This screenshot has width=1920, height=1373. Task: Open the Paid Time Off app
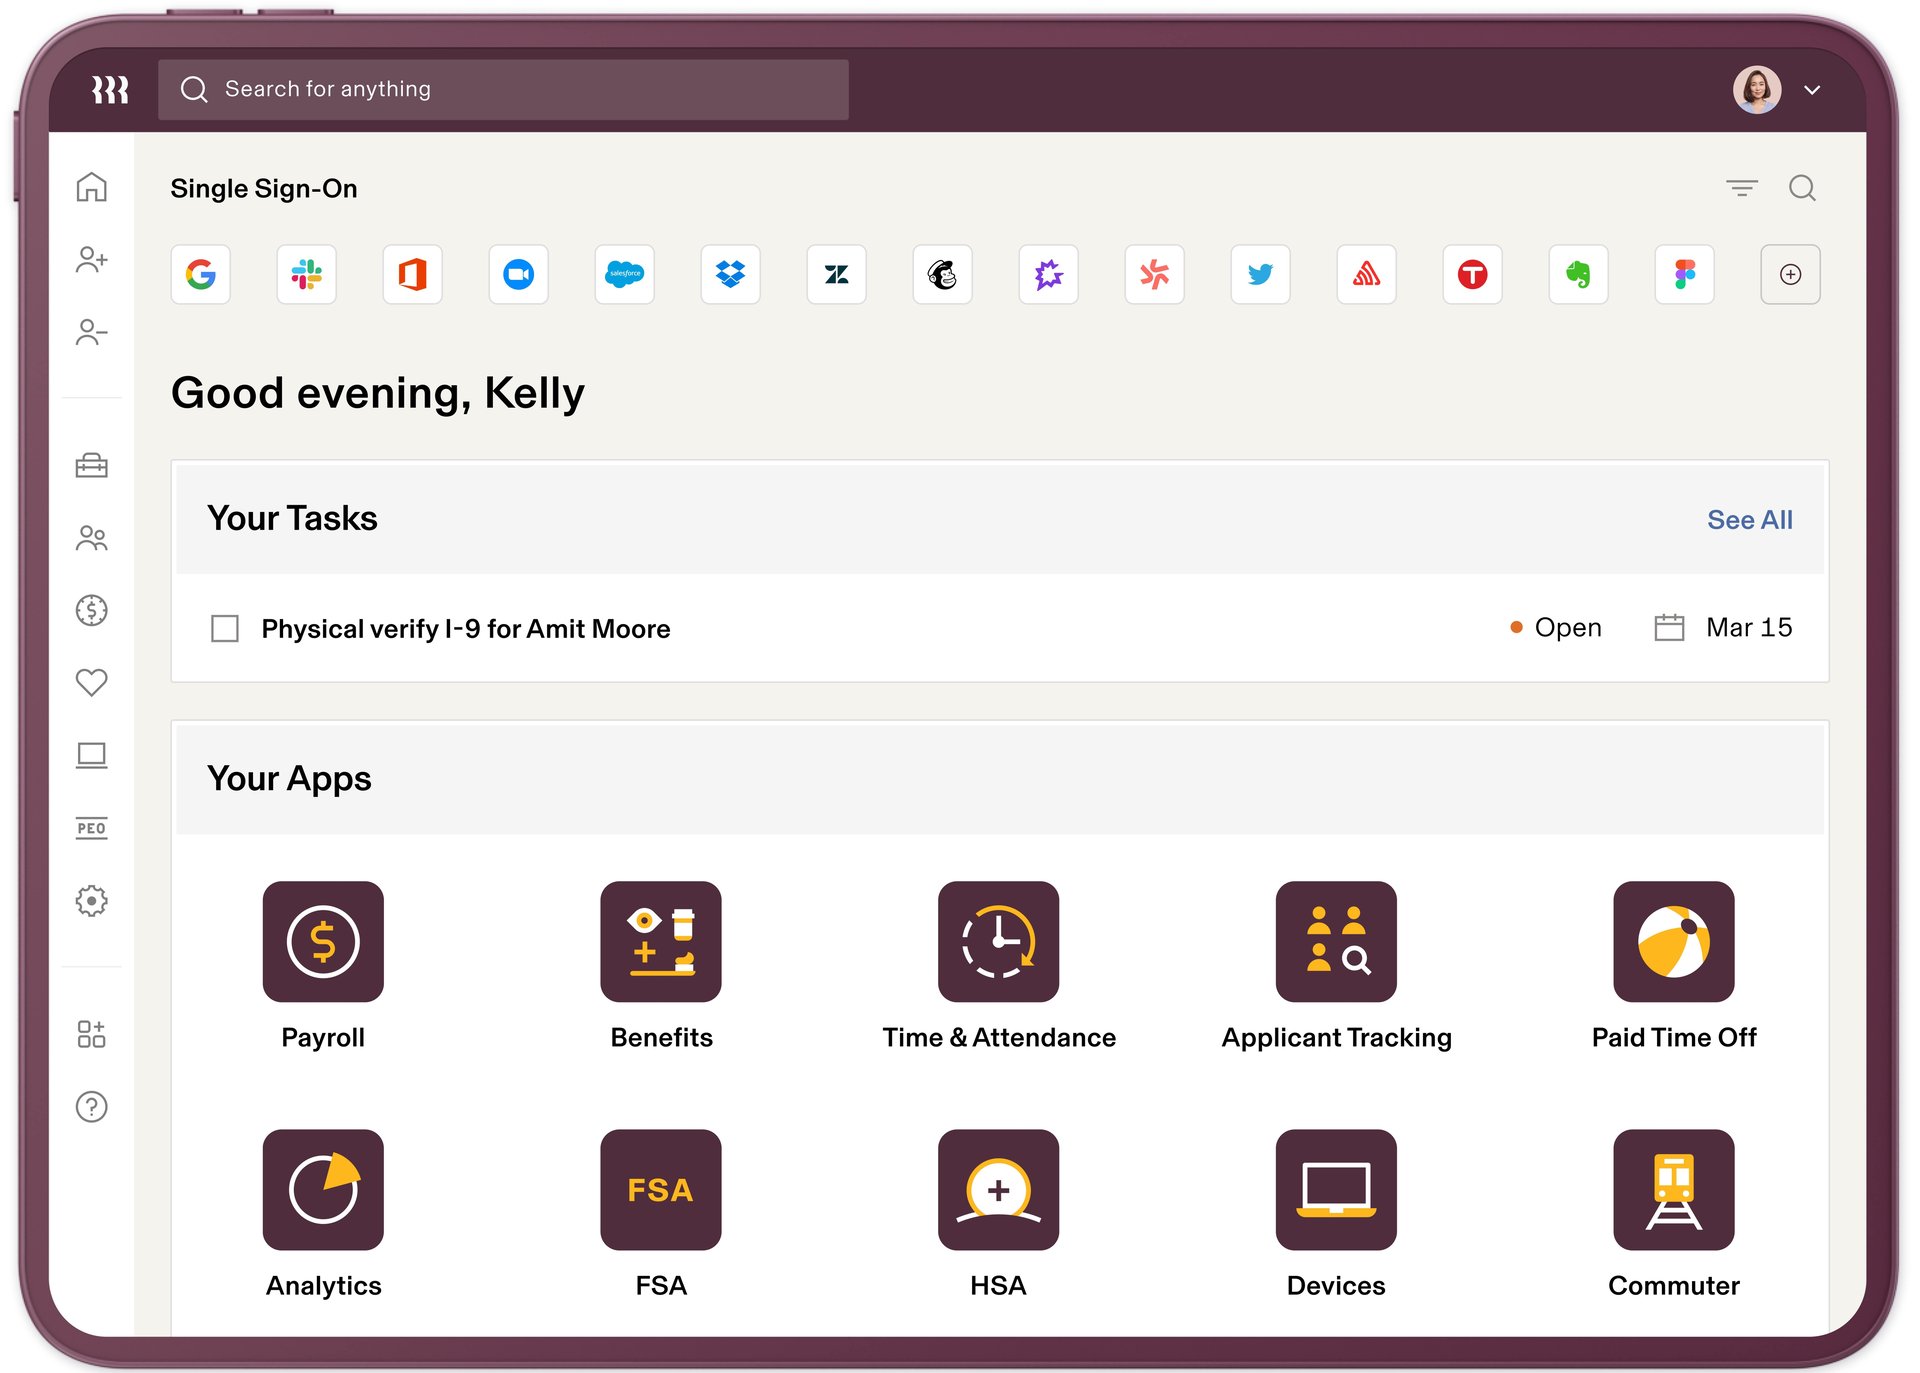(x=1674, y=941)
